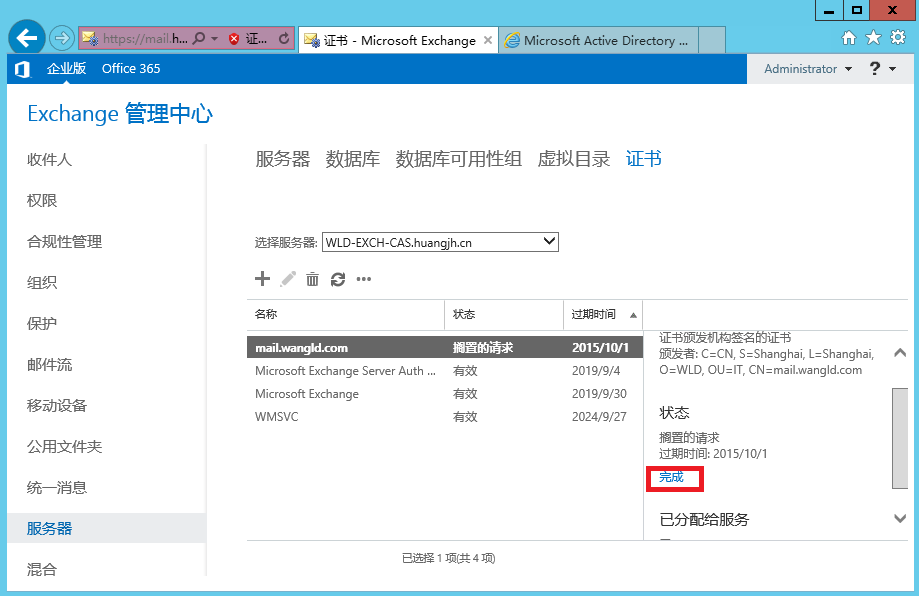Select the Microsoft Exchange certificate row expiring 2019/9/30

[445, 394]
